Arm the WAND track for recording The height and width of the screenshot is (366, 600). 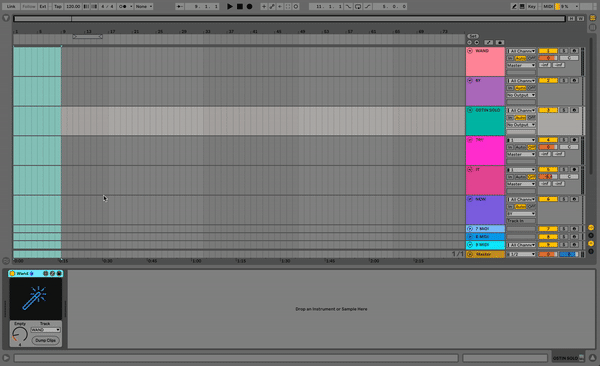(x=574, y=51)
